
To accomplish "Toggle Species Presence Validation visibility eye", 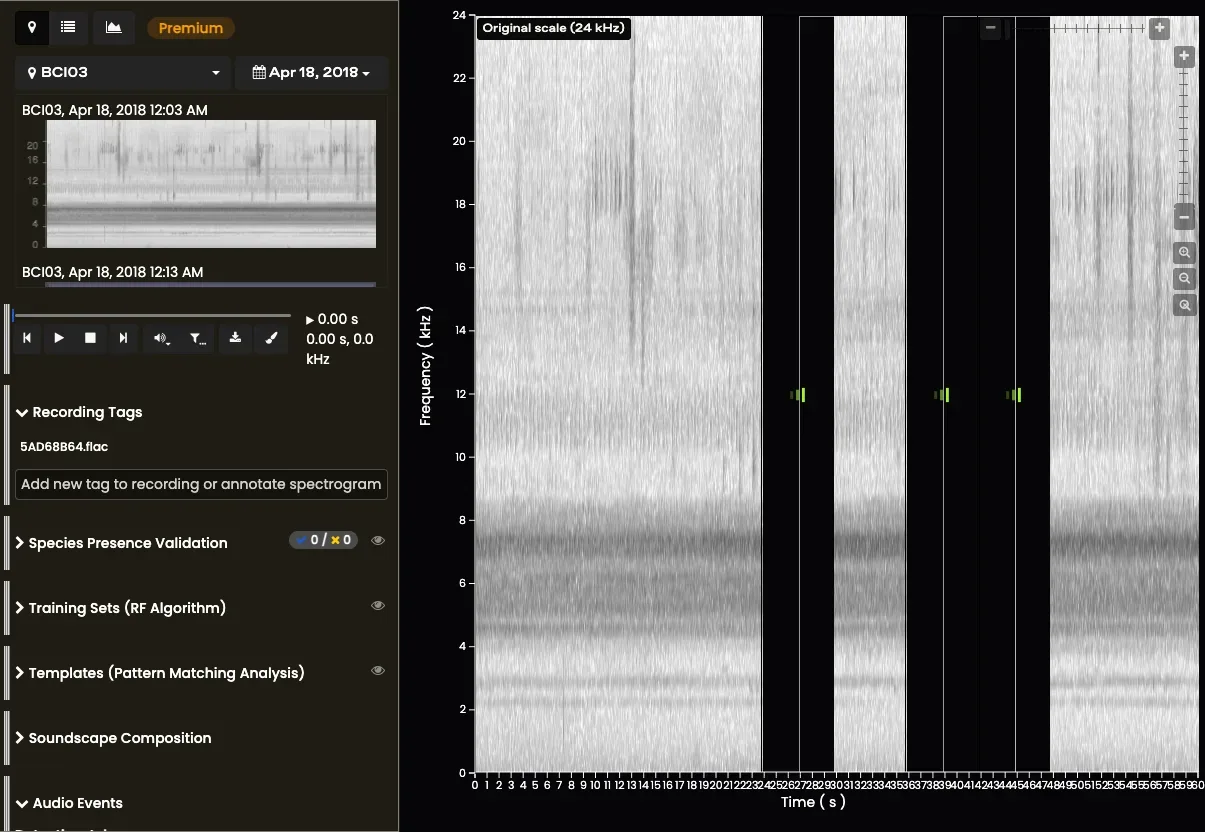I will 378,540.
